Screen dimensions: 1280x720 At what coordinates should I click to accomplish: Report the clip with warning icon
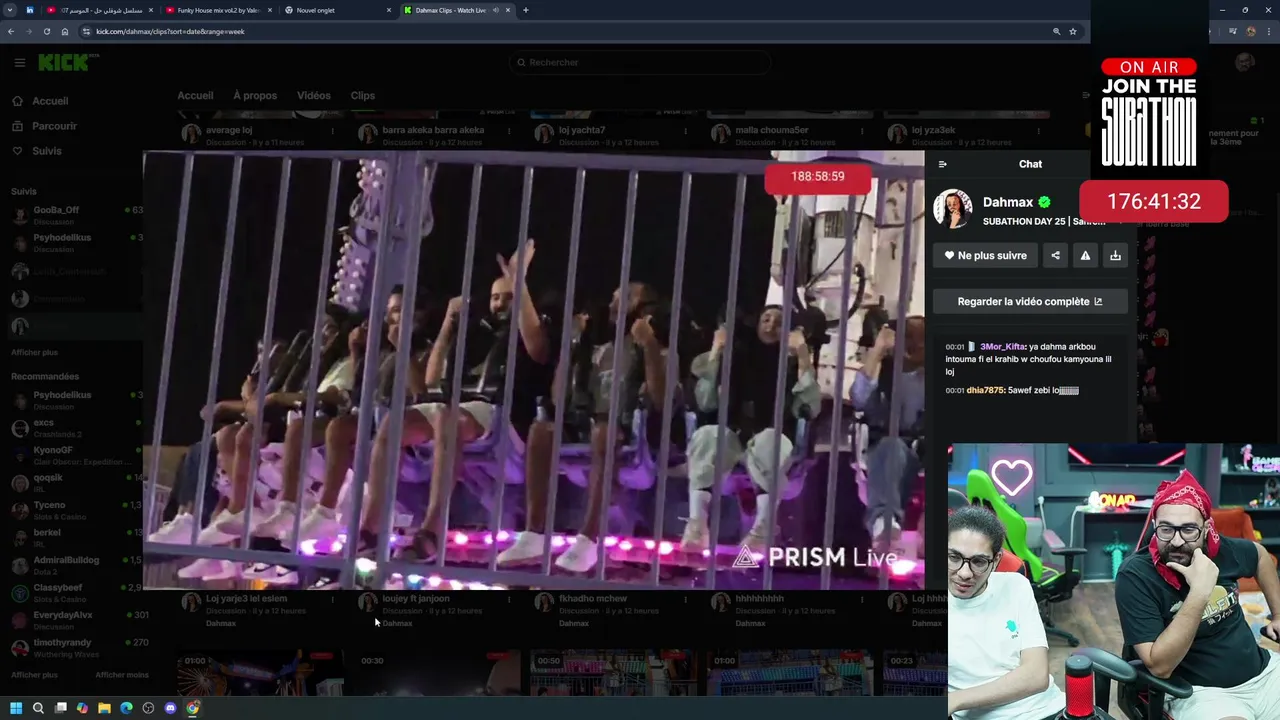(x=1085, y=255)
